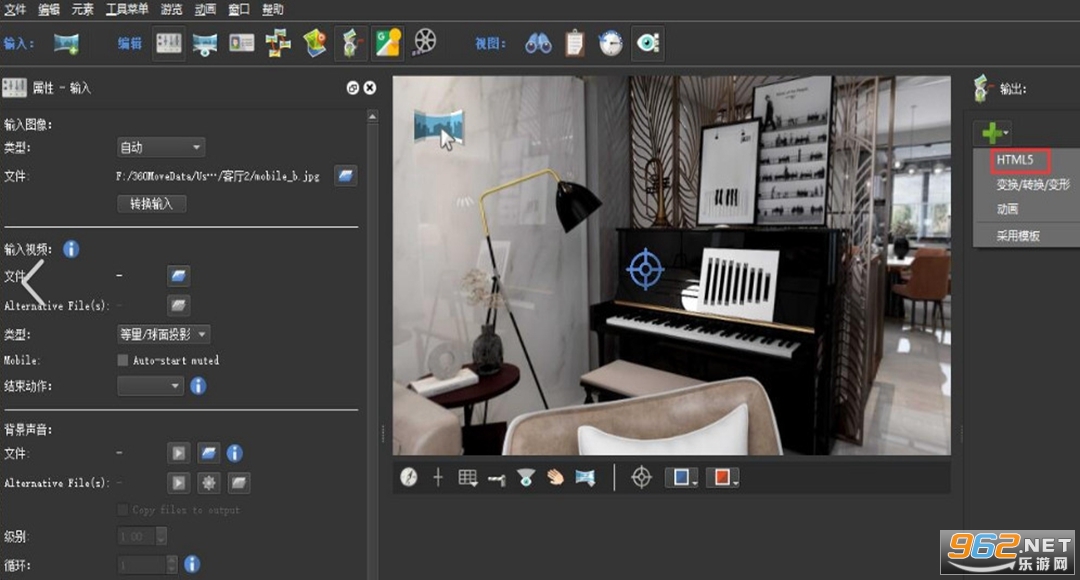Screen dimensions: 1080x580
Task: Browse for background sound file
Action: [208, 453]
